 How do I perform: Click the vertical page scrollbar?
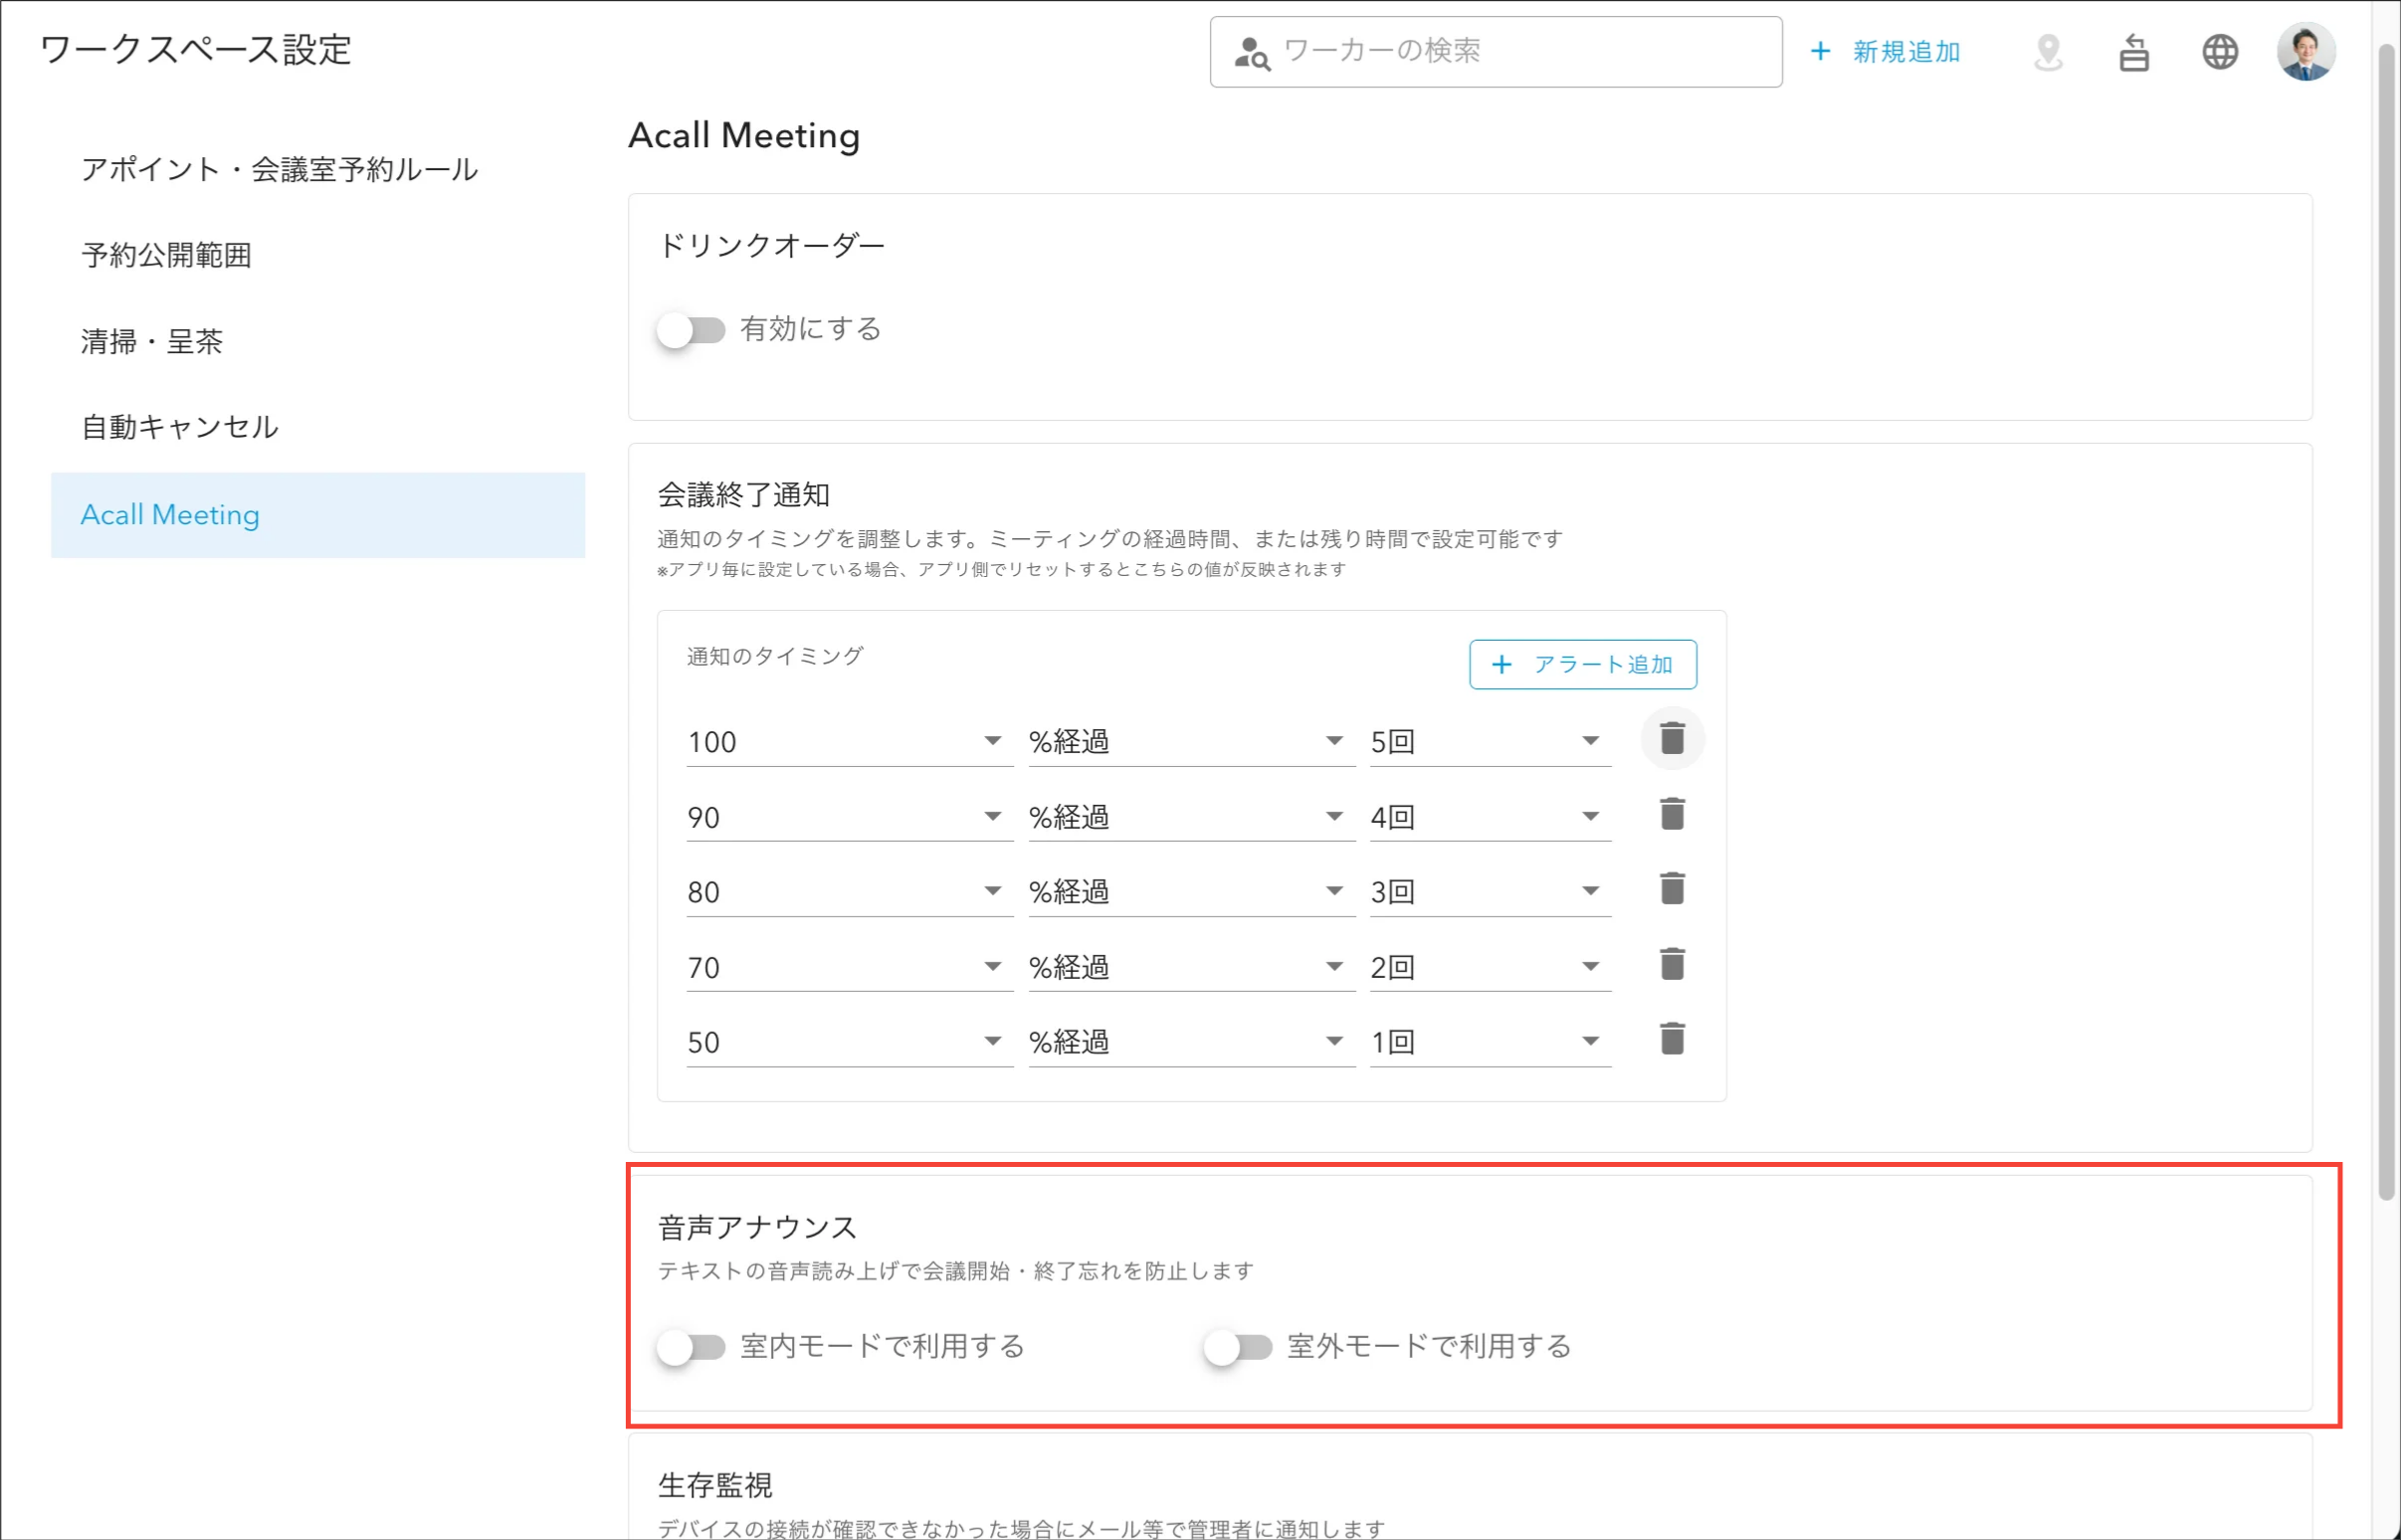click(x=2386, y=620)
